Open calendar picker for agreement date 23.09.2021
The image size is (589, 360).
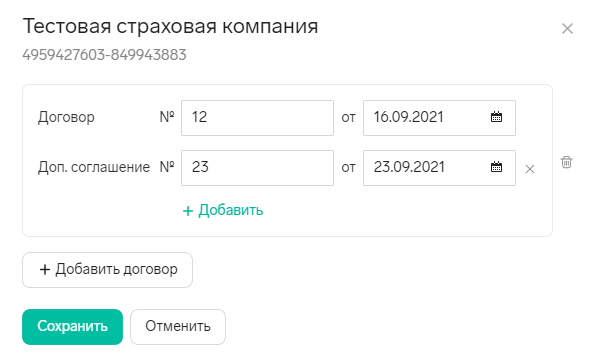[496, 167]
